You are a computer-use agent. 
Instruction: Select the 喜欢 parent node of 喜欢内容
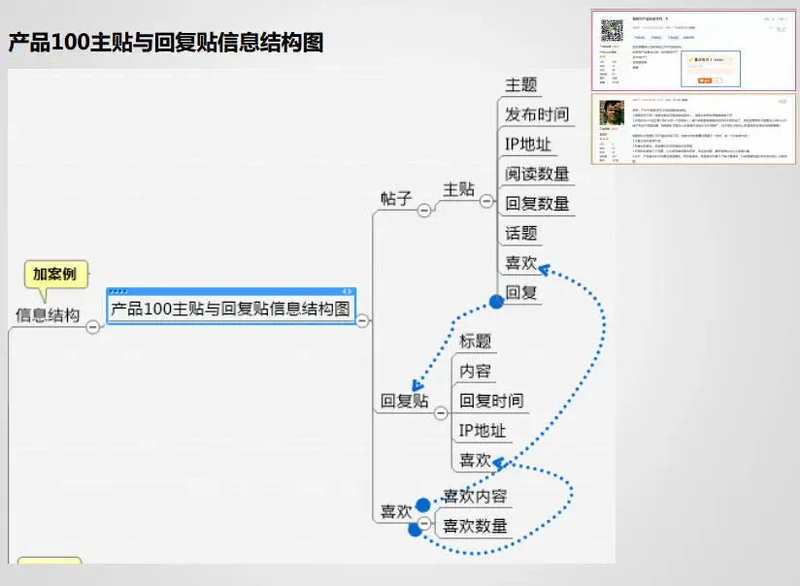coord(396,512)
